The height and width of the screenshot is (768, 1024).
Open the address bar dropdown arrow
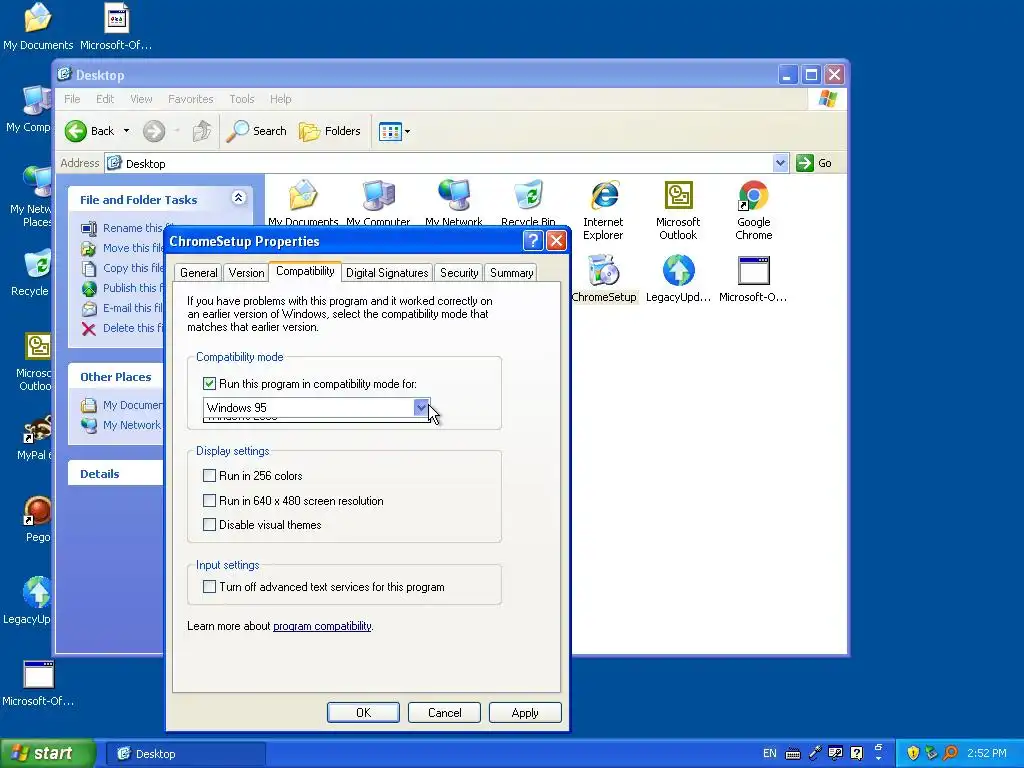pyautogui.click(x=780, y=163)
